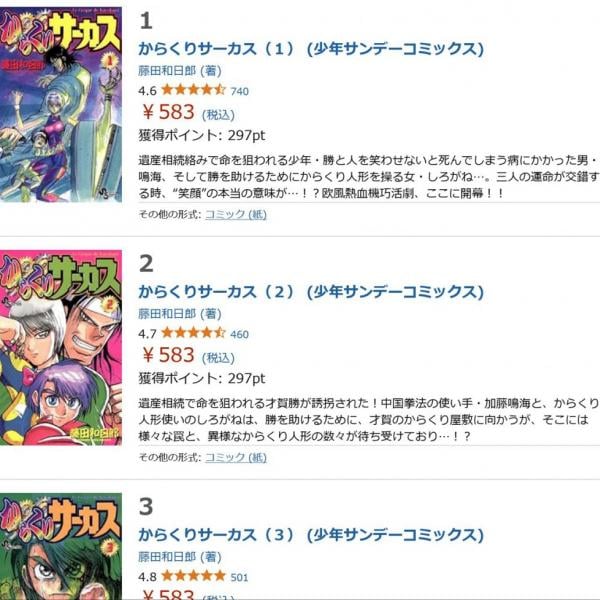The width and height of the screenshot is (600, 600).
Task: Click the volume 1 cover thumbnail
Action: point(61,104)
